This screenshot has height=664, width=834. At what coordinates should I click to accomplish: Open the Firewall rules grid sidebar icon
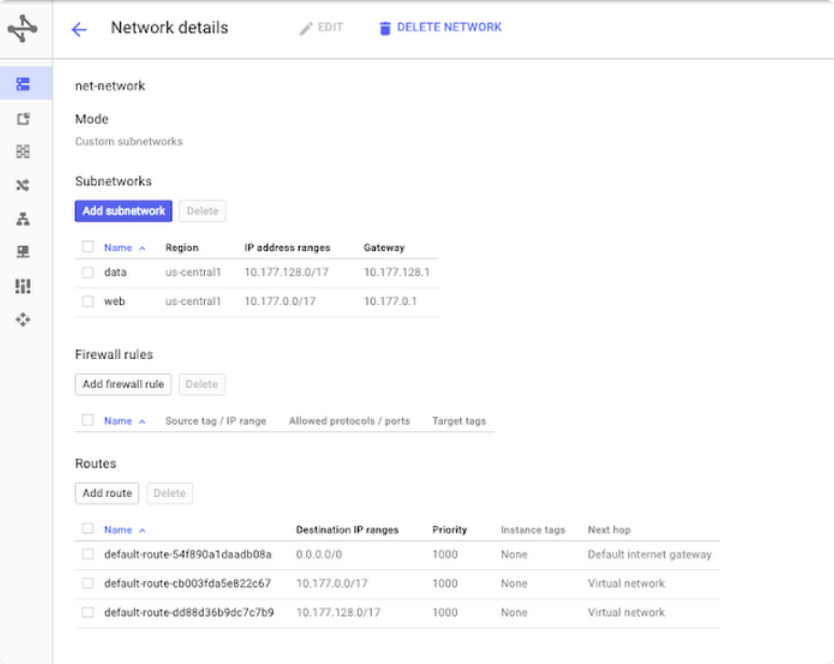pyautogui.click(x=23, y=152)
